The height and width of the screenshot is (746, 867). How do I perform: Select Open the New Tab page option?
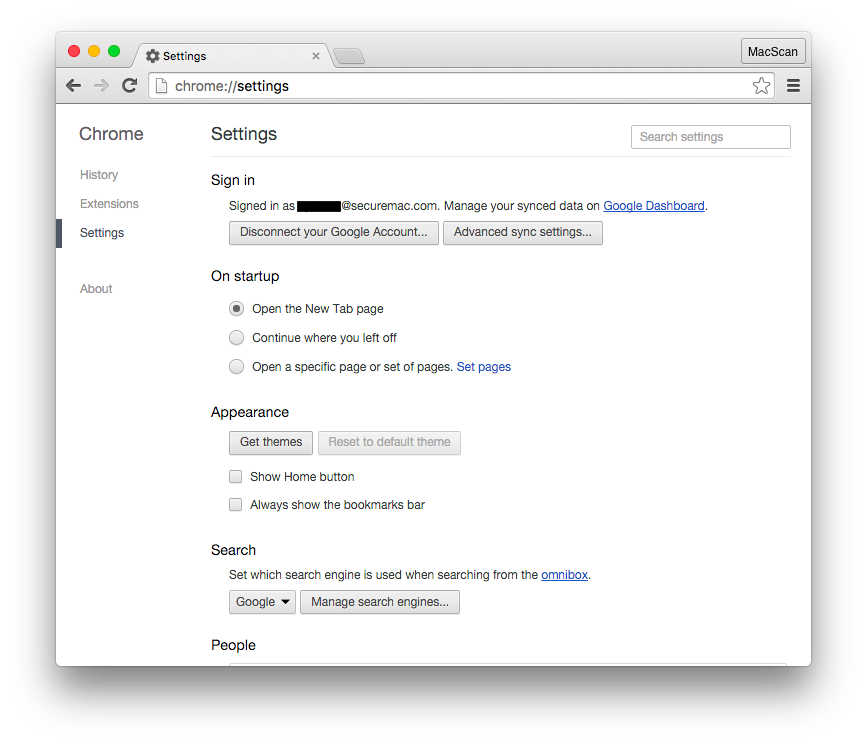[x=237, y=309]
